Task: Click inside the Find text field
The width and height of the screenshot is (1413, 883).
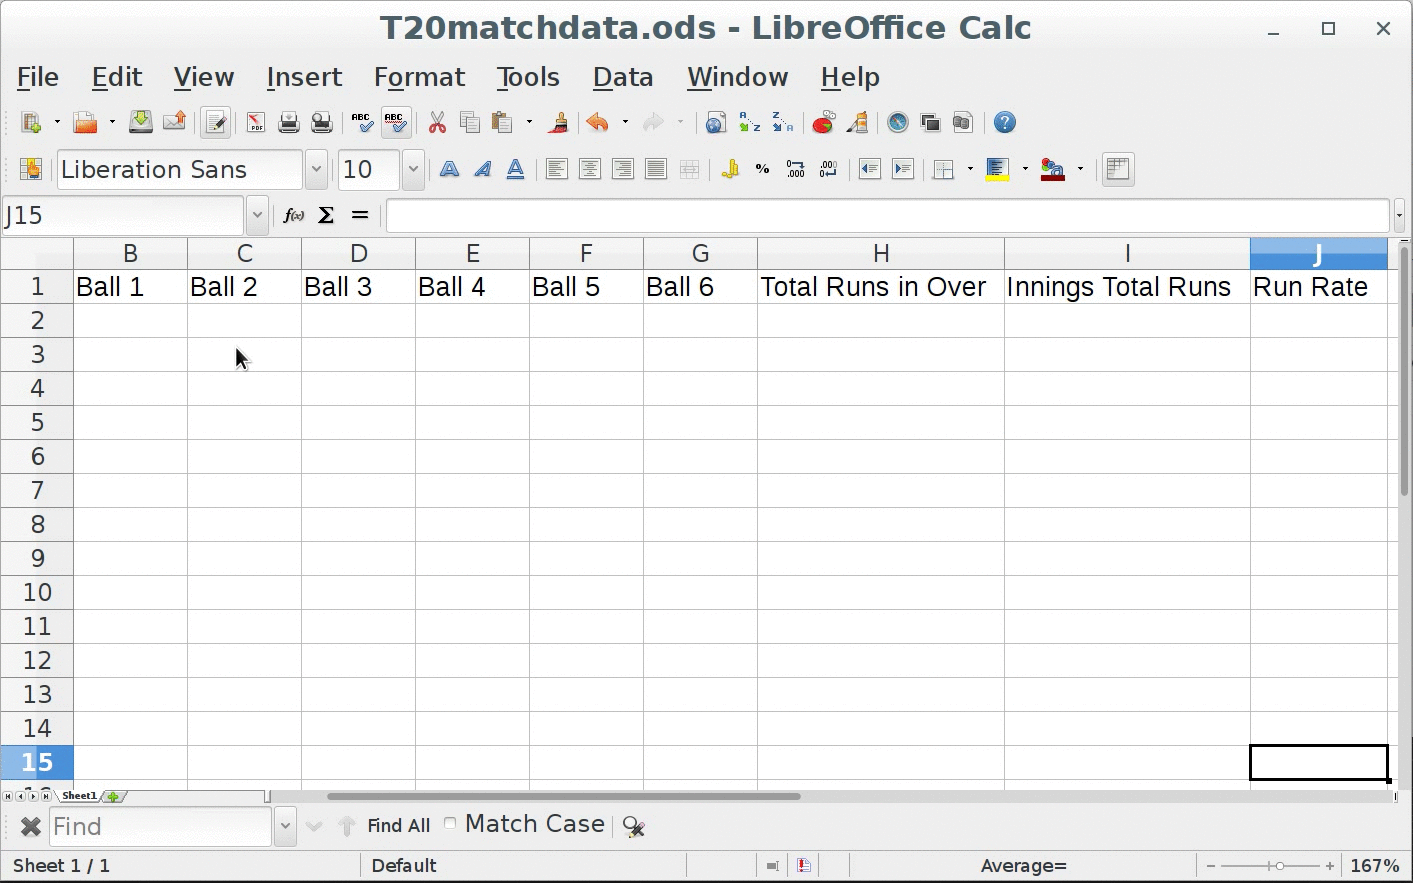Action: point(160,827)
